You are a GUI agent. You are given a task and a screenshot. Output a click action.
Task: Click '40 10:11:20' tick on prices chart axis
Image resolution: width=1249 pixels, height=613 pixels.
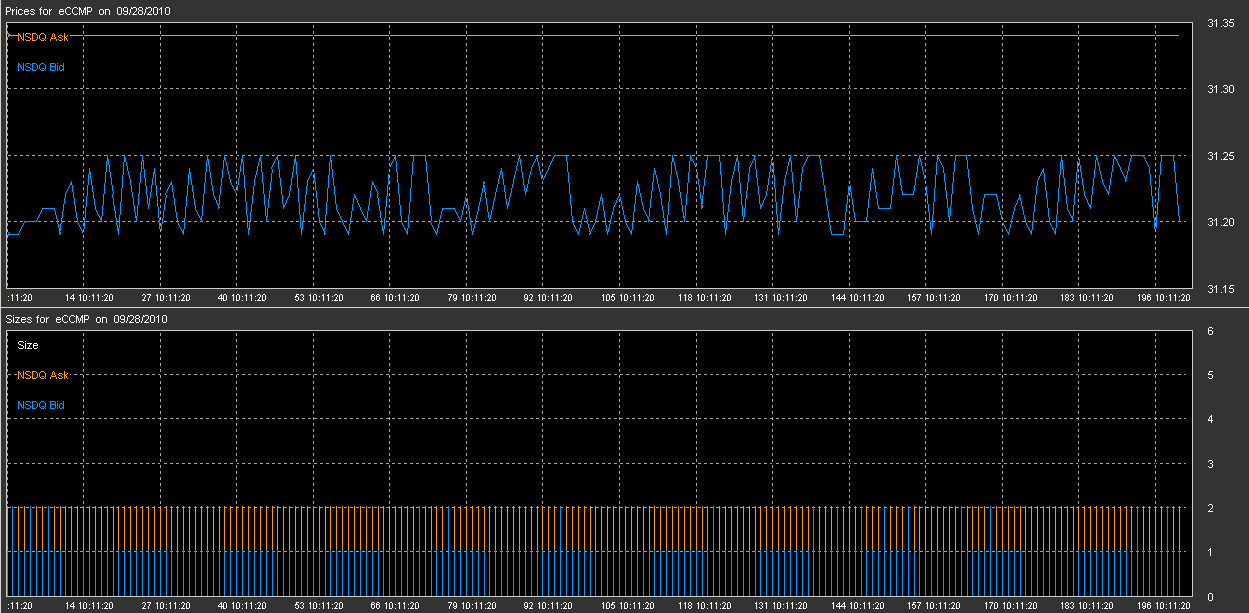tap(242, 298)
